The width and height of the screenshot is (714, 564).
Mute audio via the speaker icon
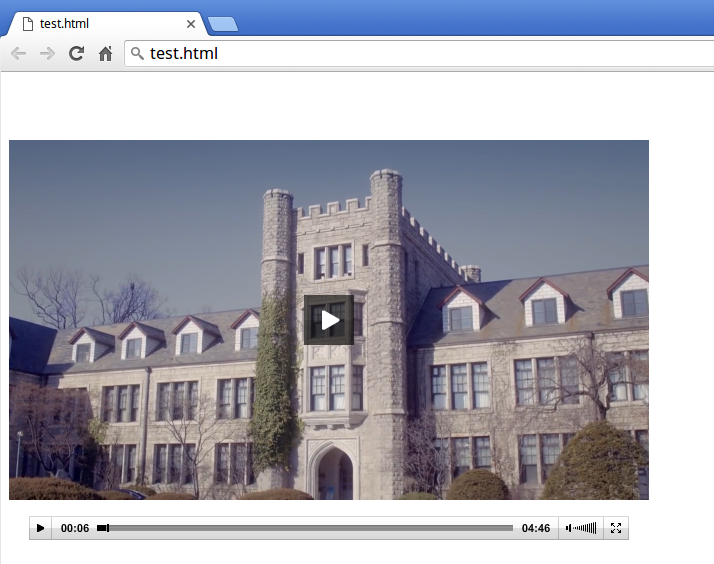tap(569, 528)
